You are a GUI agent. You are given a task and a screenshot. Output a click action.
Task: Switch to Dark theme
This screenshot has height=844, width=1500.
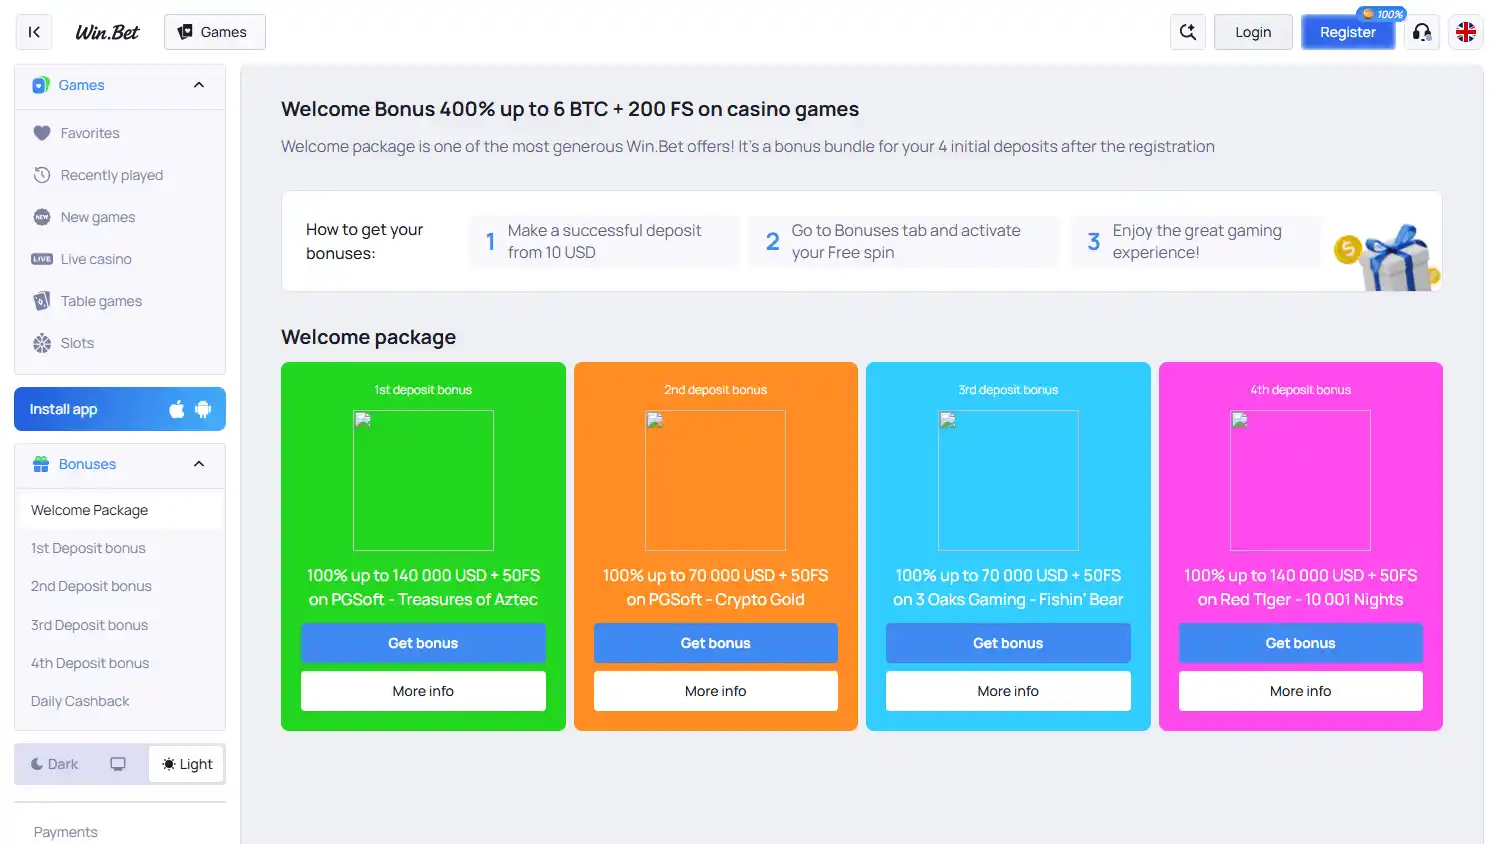click(x=54, y=764)
